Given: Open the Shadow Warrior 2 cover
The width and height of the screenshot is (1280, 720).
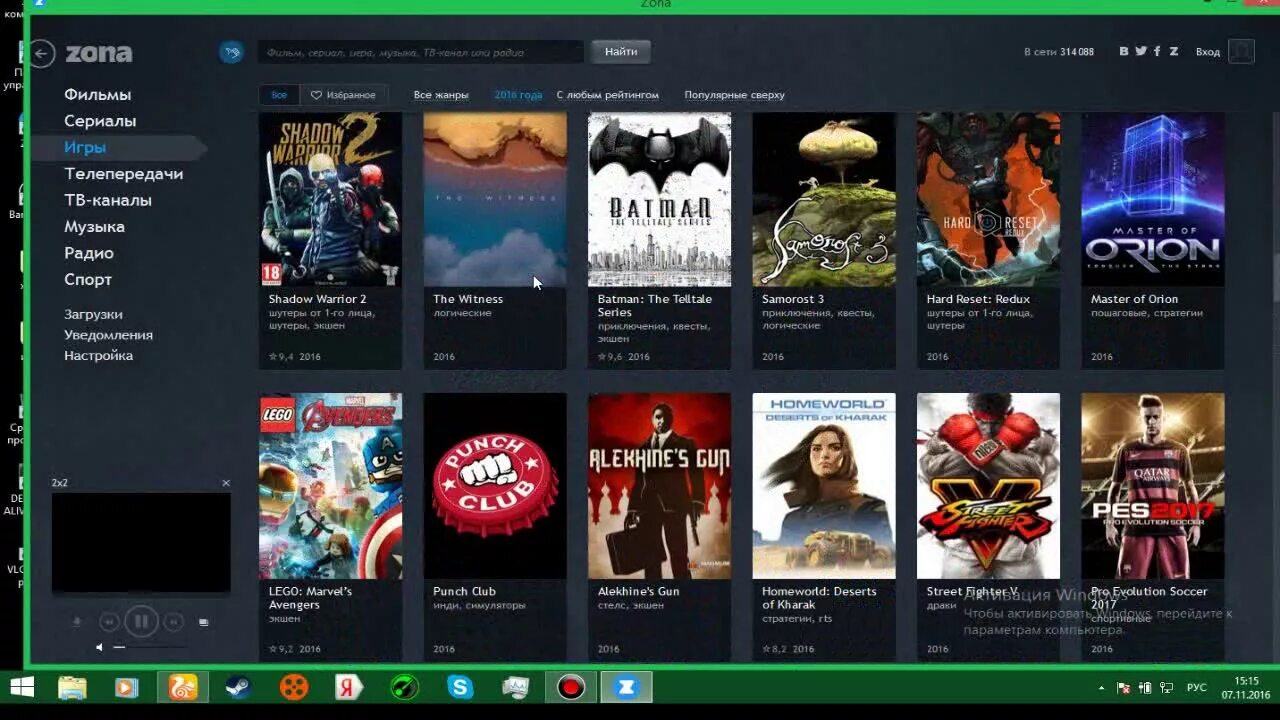Looking at the screenshot, I should (330, 199).
